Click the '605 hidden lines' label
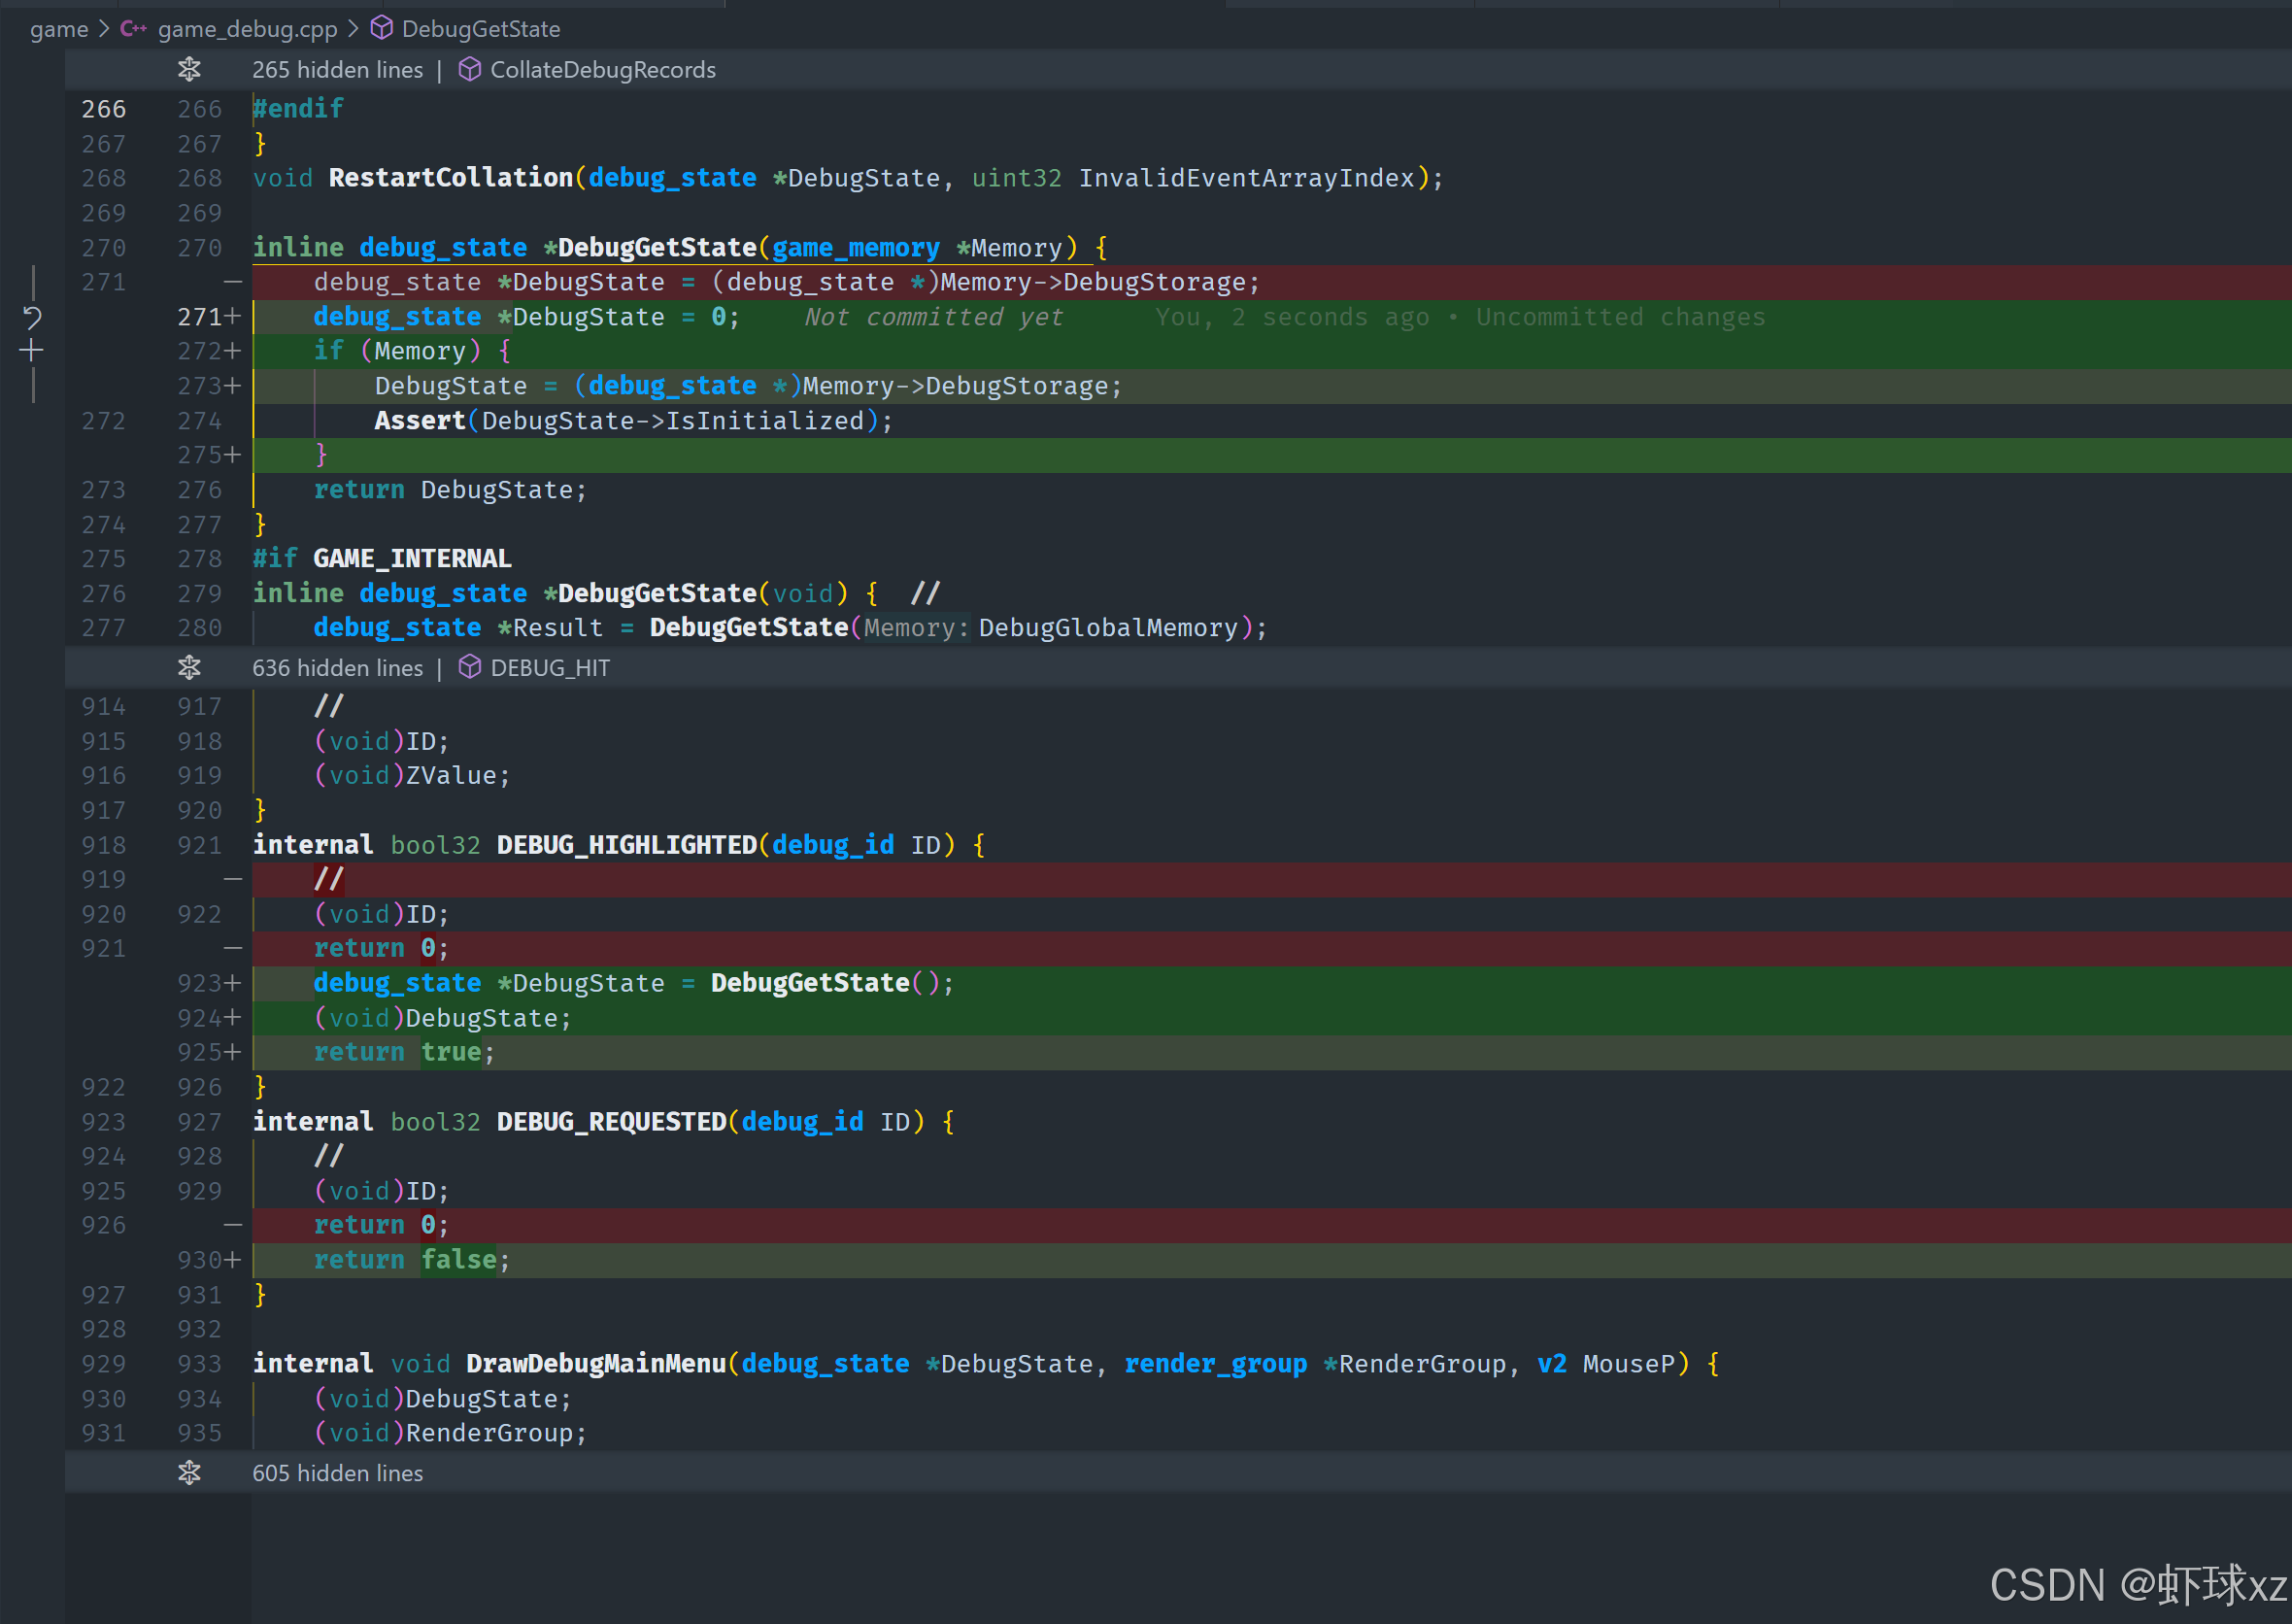 337,1473
